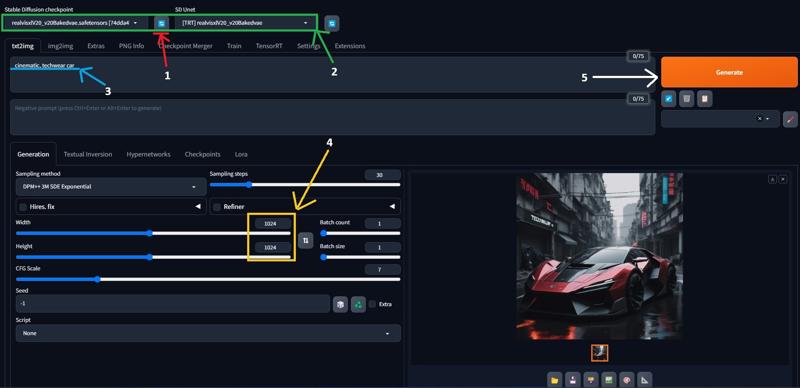Click the CFG Scale number field
This screenshot has width=800, height=388.
pyautogui.click(x=383, y=270)
